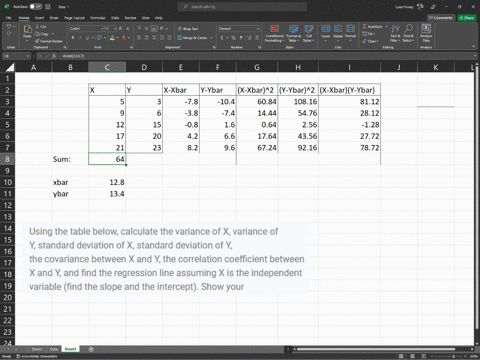Viewport: 480px width, 360px height.
Task: Click Accounting Number Format dollar icon
Action: coord(222,38)
